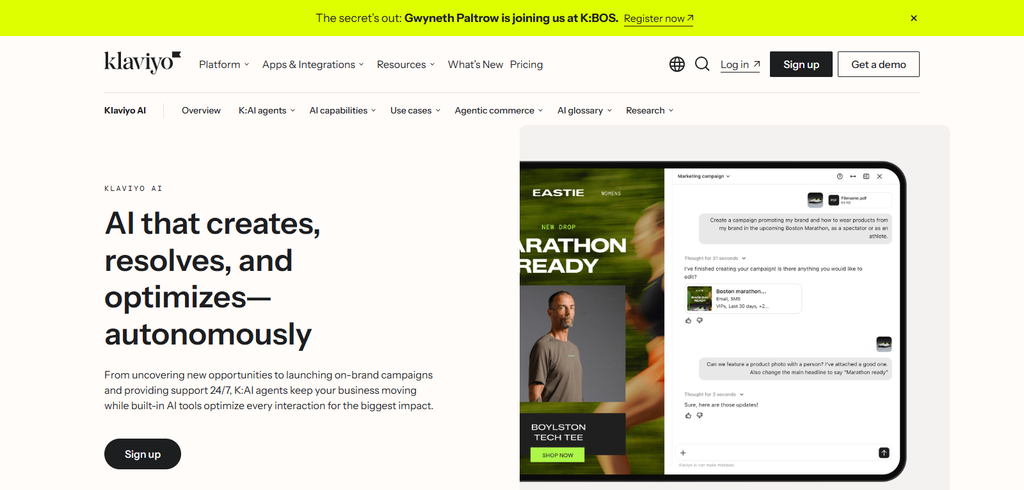1024x490 pixels.
Task: Expand AI capabilities submenu
Action: pos(342,110)
